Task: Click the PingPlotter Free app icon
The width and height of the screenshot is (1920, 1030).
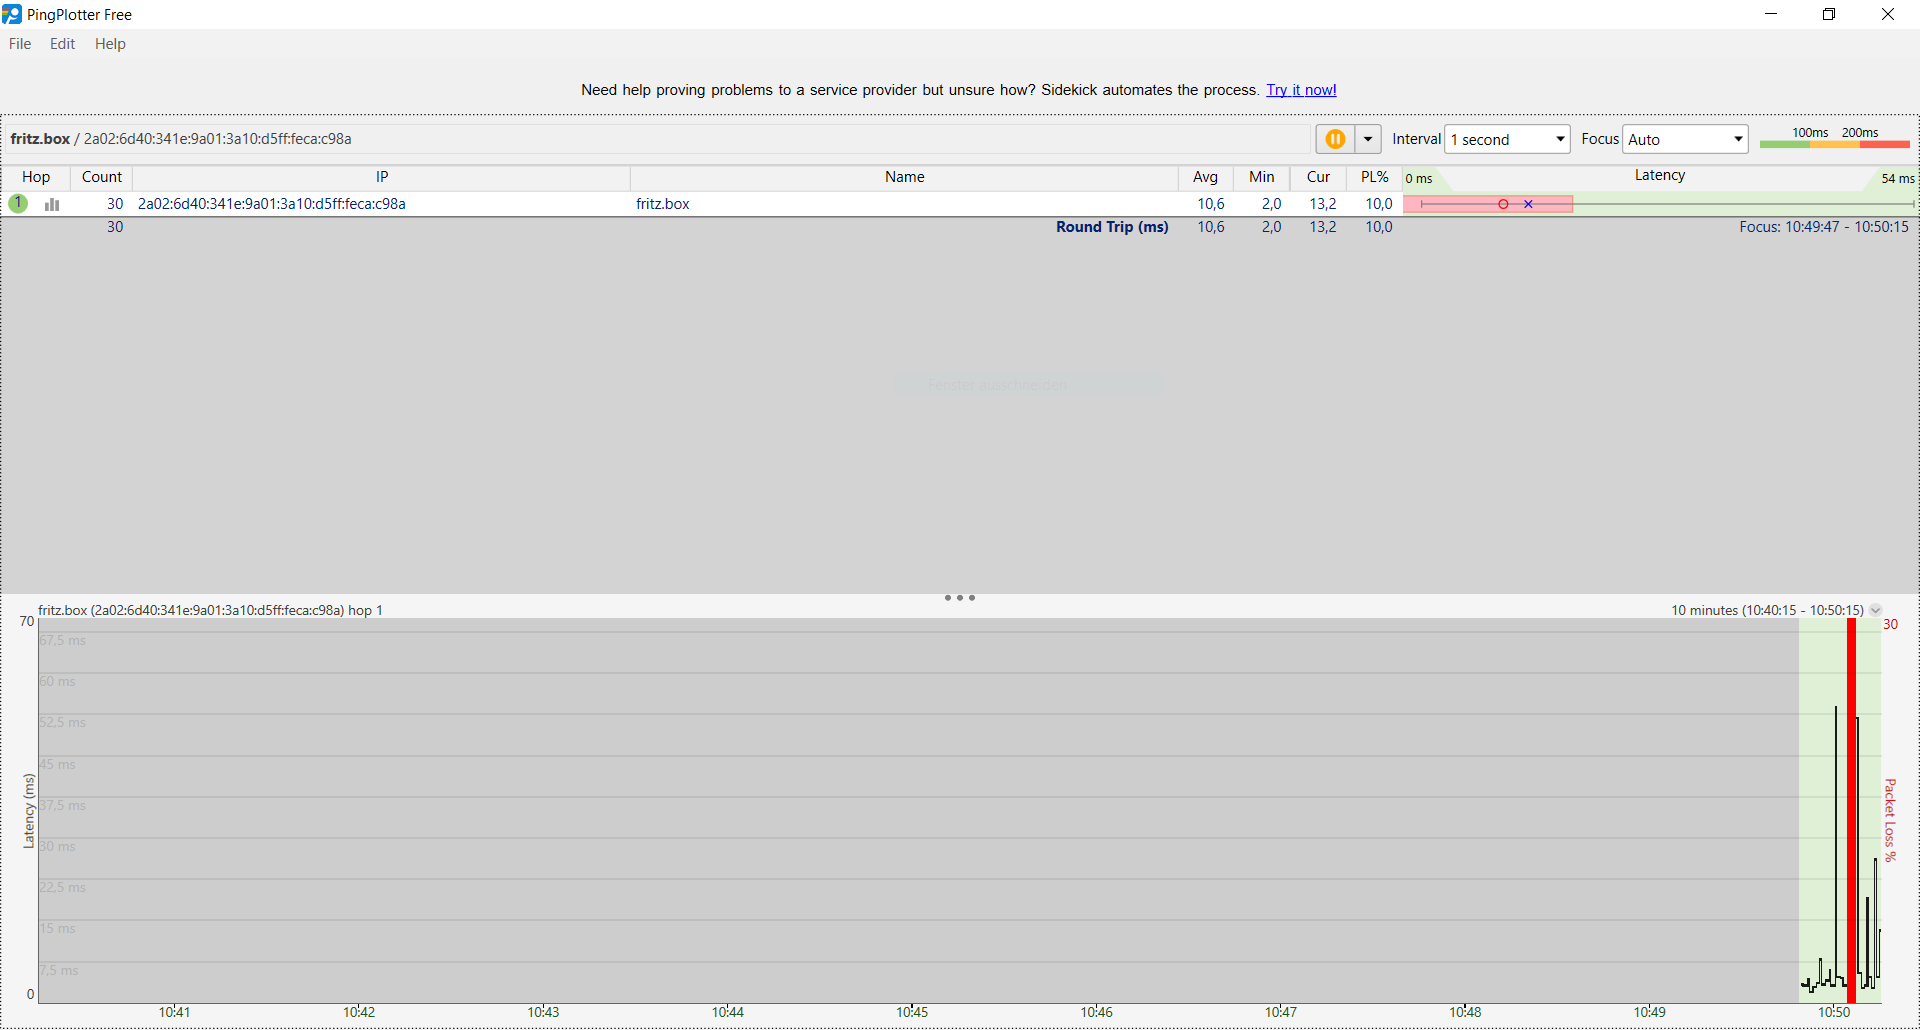Action: pos(12,14)
